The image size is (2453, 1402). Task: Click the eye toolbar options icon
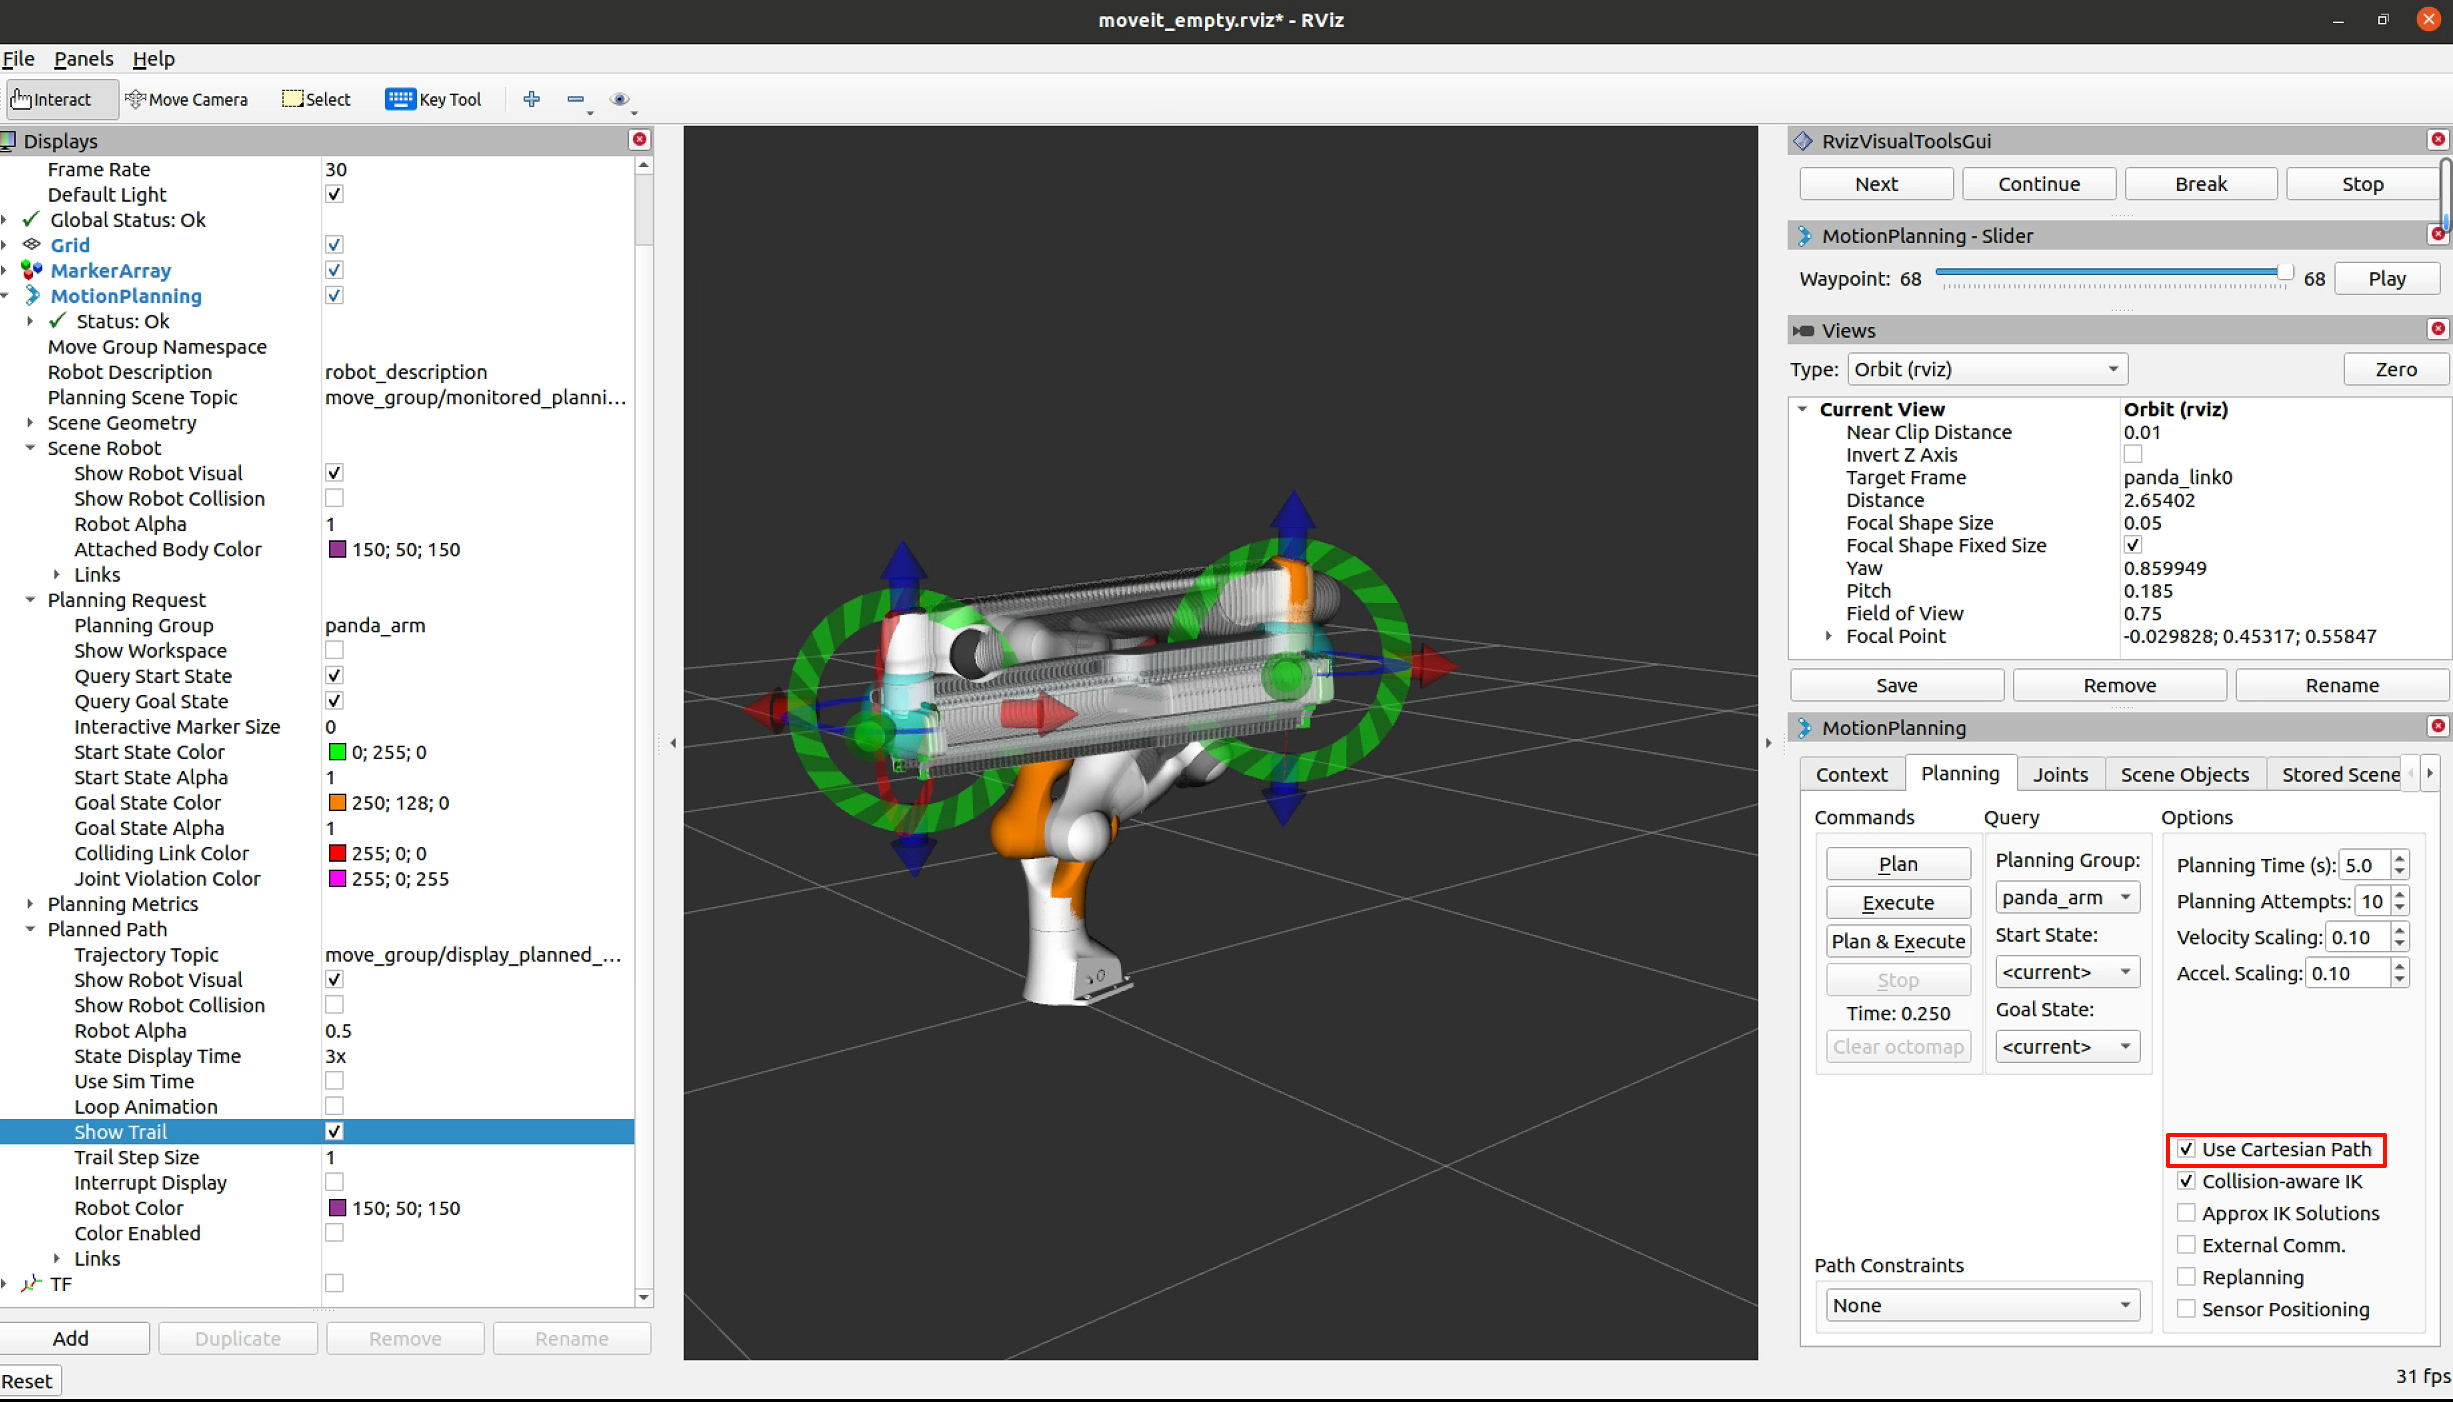coord(619,98)
